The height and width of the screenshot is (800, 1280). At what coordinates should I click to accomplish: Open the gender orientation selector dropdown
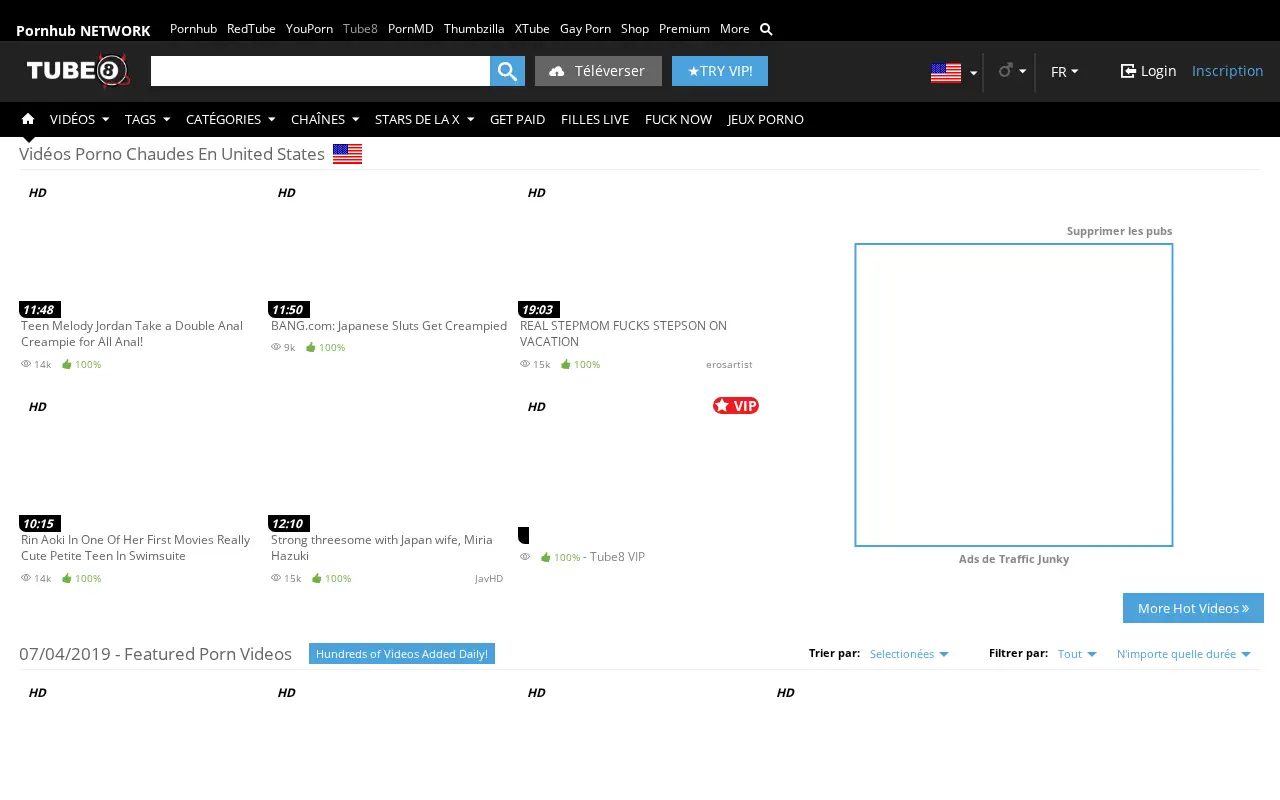click(x=1012, y=71)
